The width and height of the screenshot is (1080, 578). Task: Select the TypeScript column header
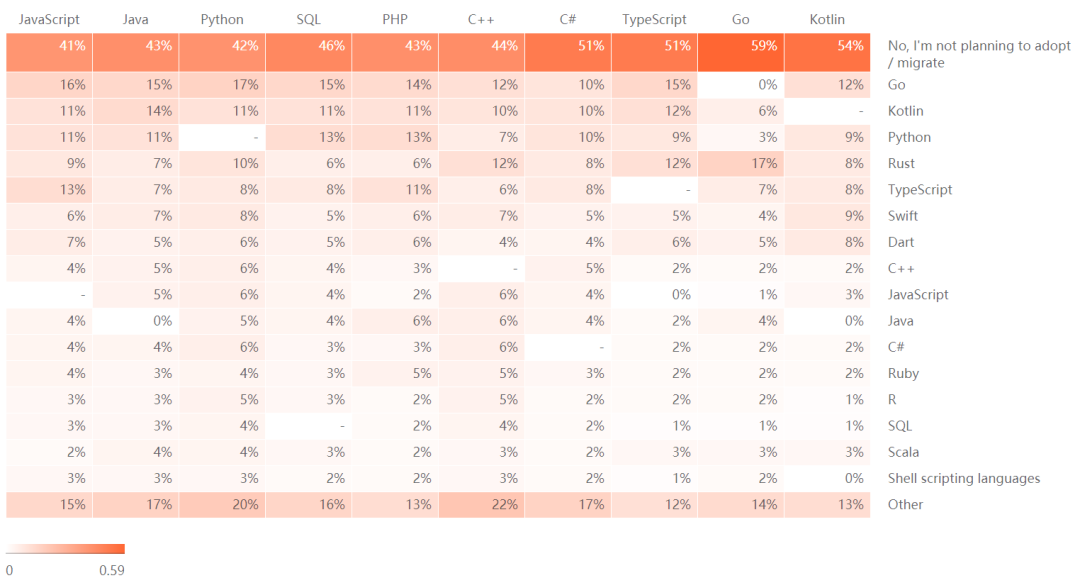654,20
